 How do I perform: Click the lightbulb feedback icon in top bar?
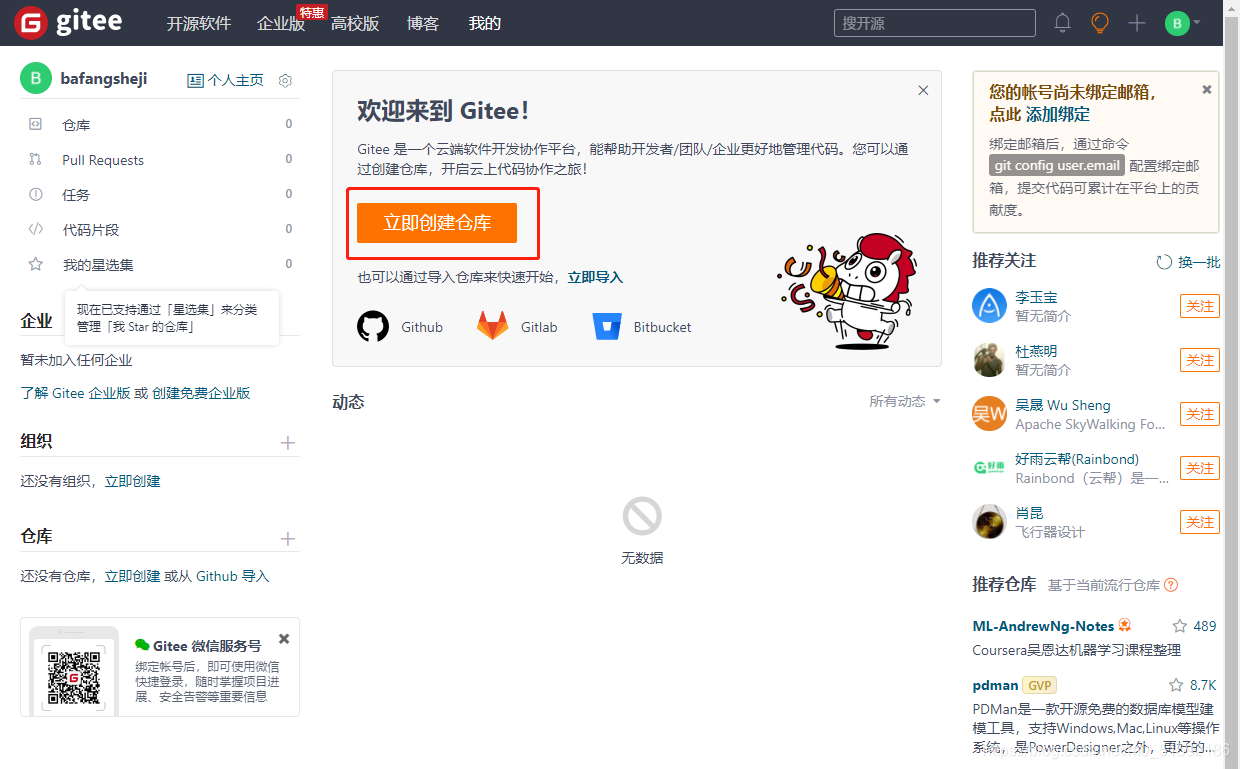pyautogui.click(x=1099, y=22)
